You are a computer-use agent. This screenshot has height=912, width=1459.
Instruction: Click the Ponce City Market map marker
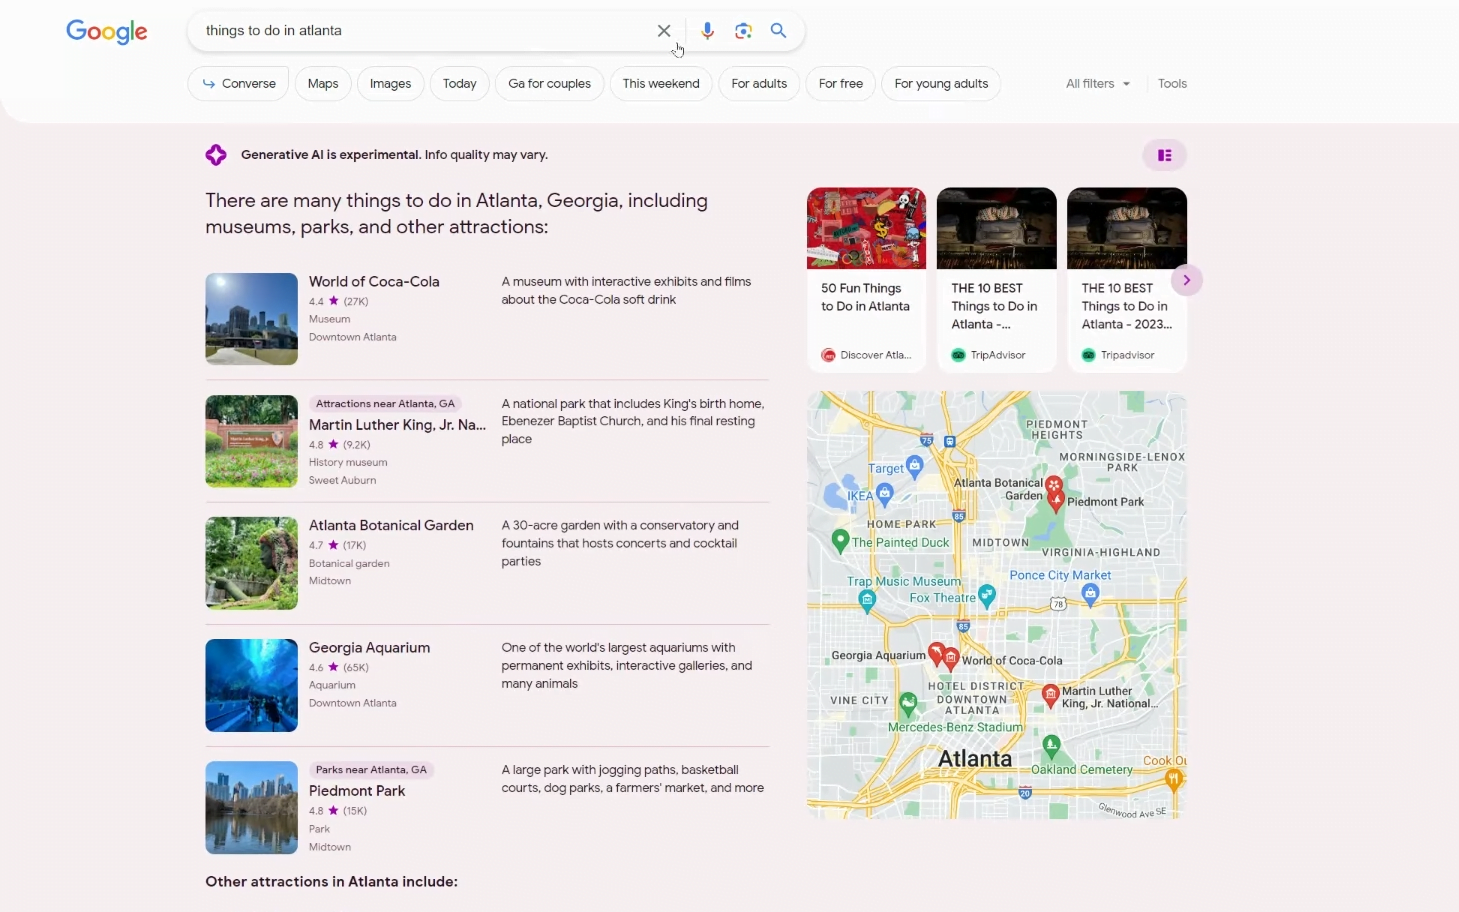point(1090,593)
